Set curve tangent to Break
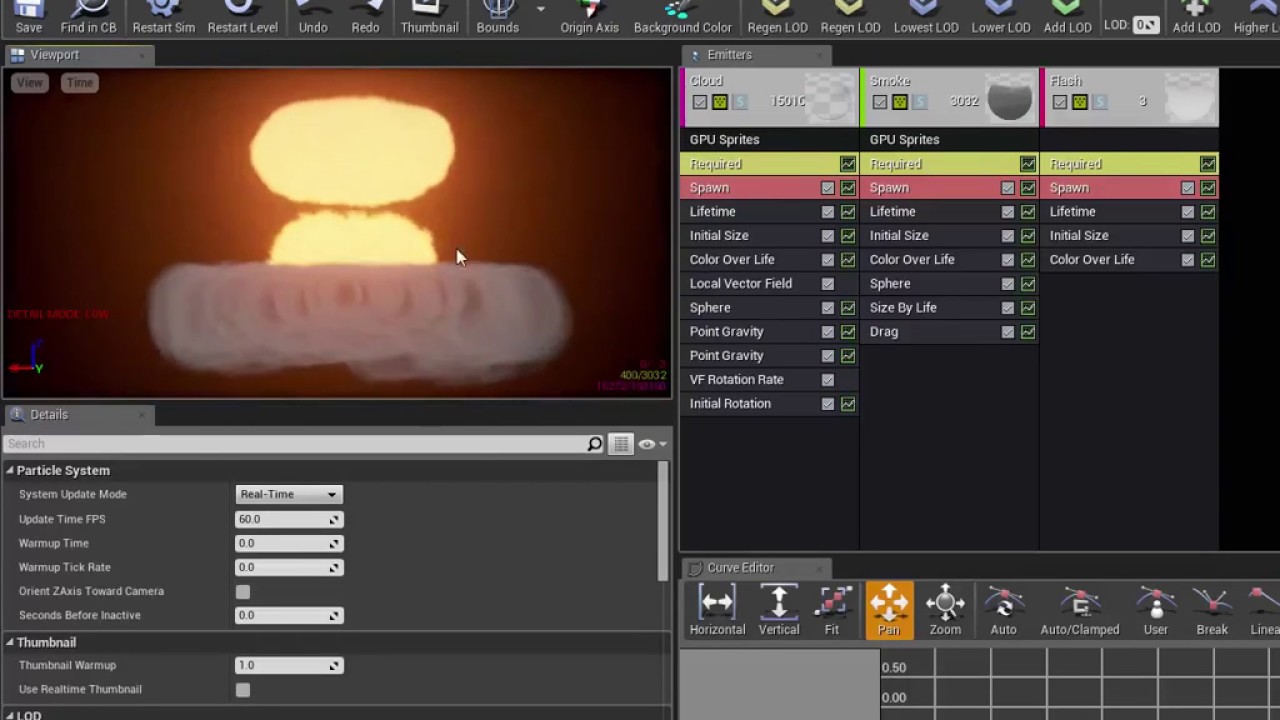Image resolution: width=1280 pixels, height=720 pixels. (x=1212, y=610)
